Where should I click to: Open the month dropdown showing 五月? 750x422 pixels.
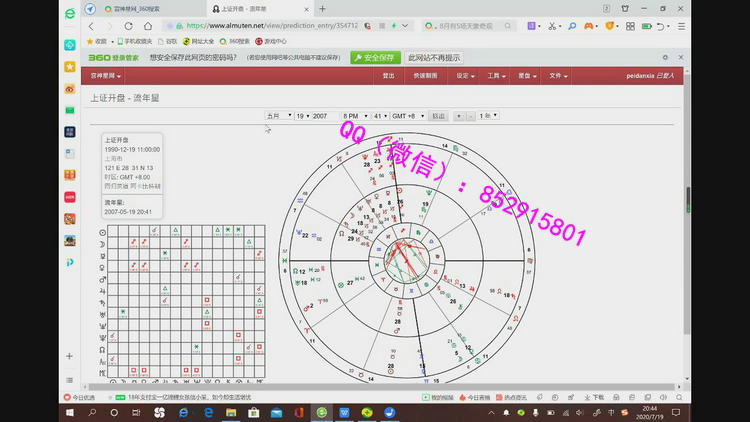pyautogui.click(x=278, y=116)
